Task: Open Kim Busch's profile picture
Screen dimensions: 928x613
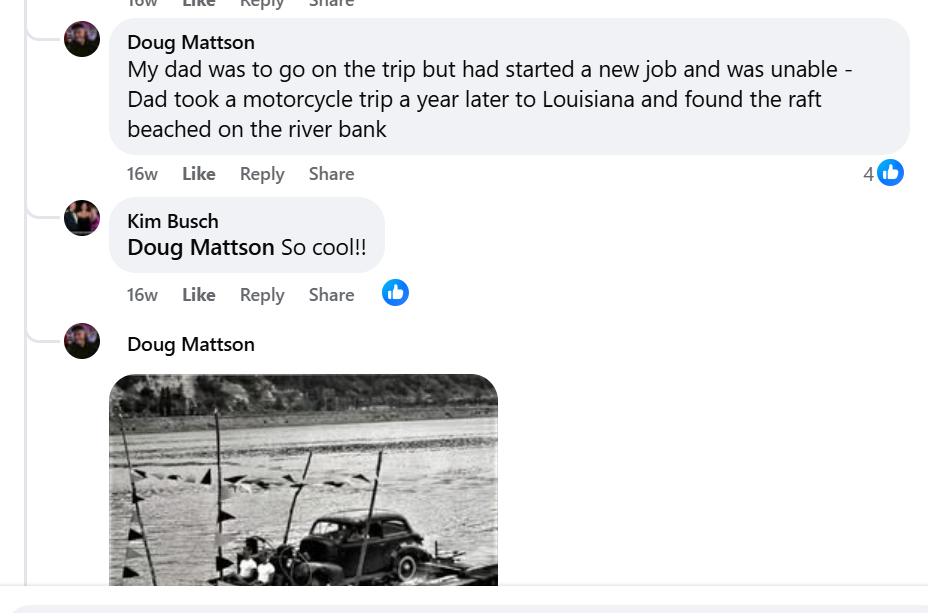Action: click(82, 218)
